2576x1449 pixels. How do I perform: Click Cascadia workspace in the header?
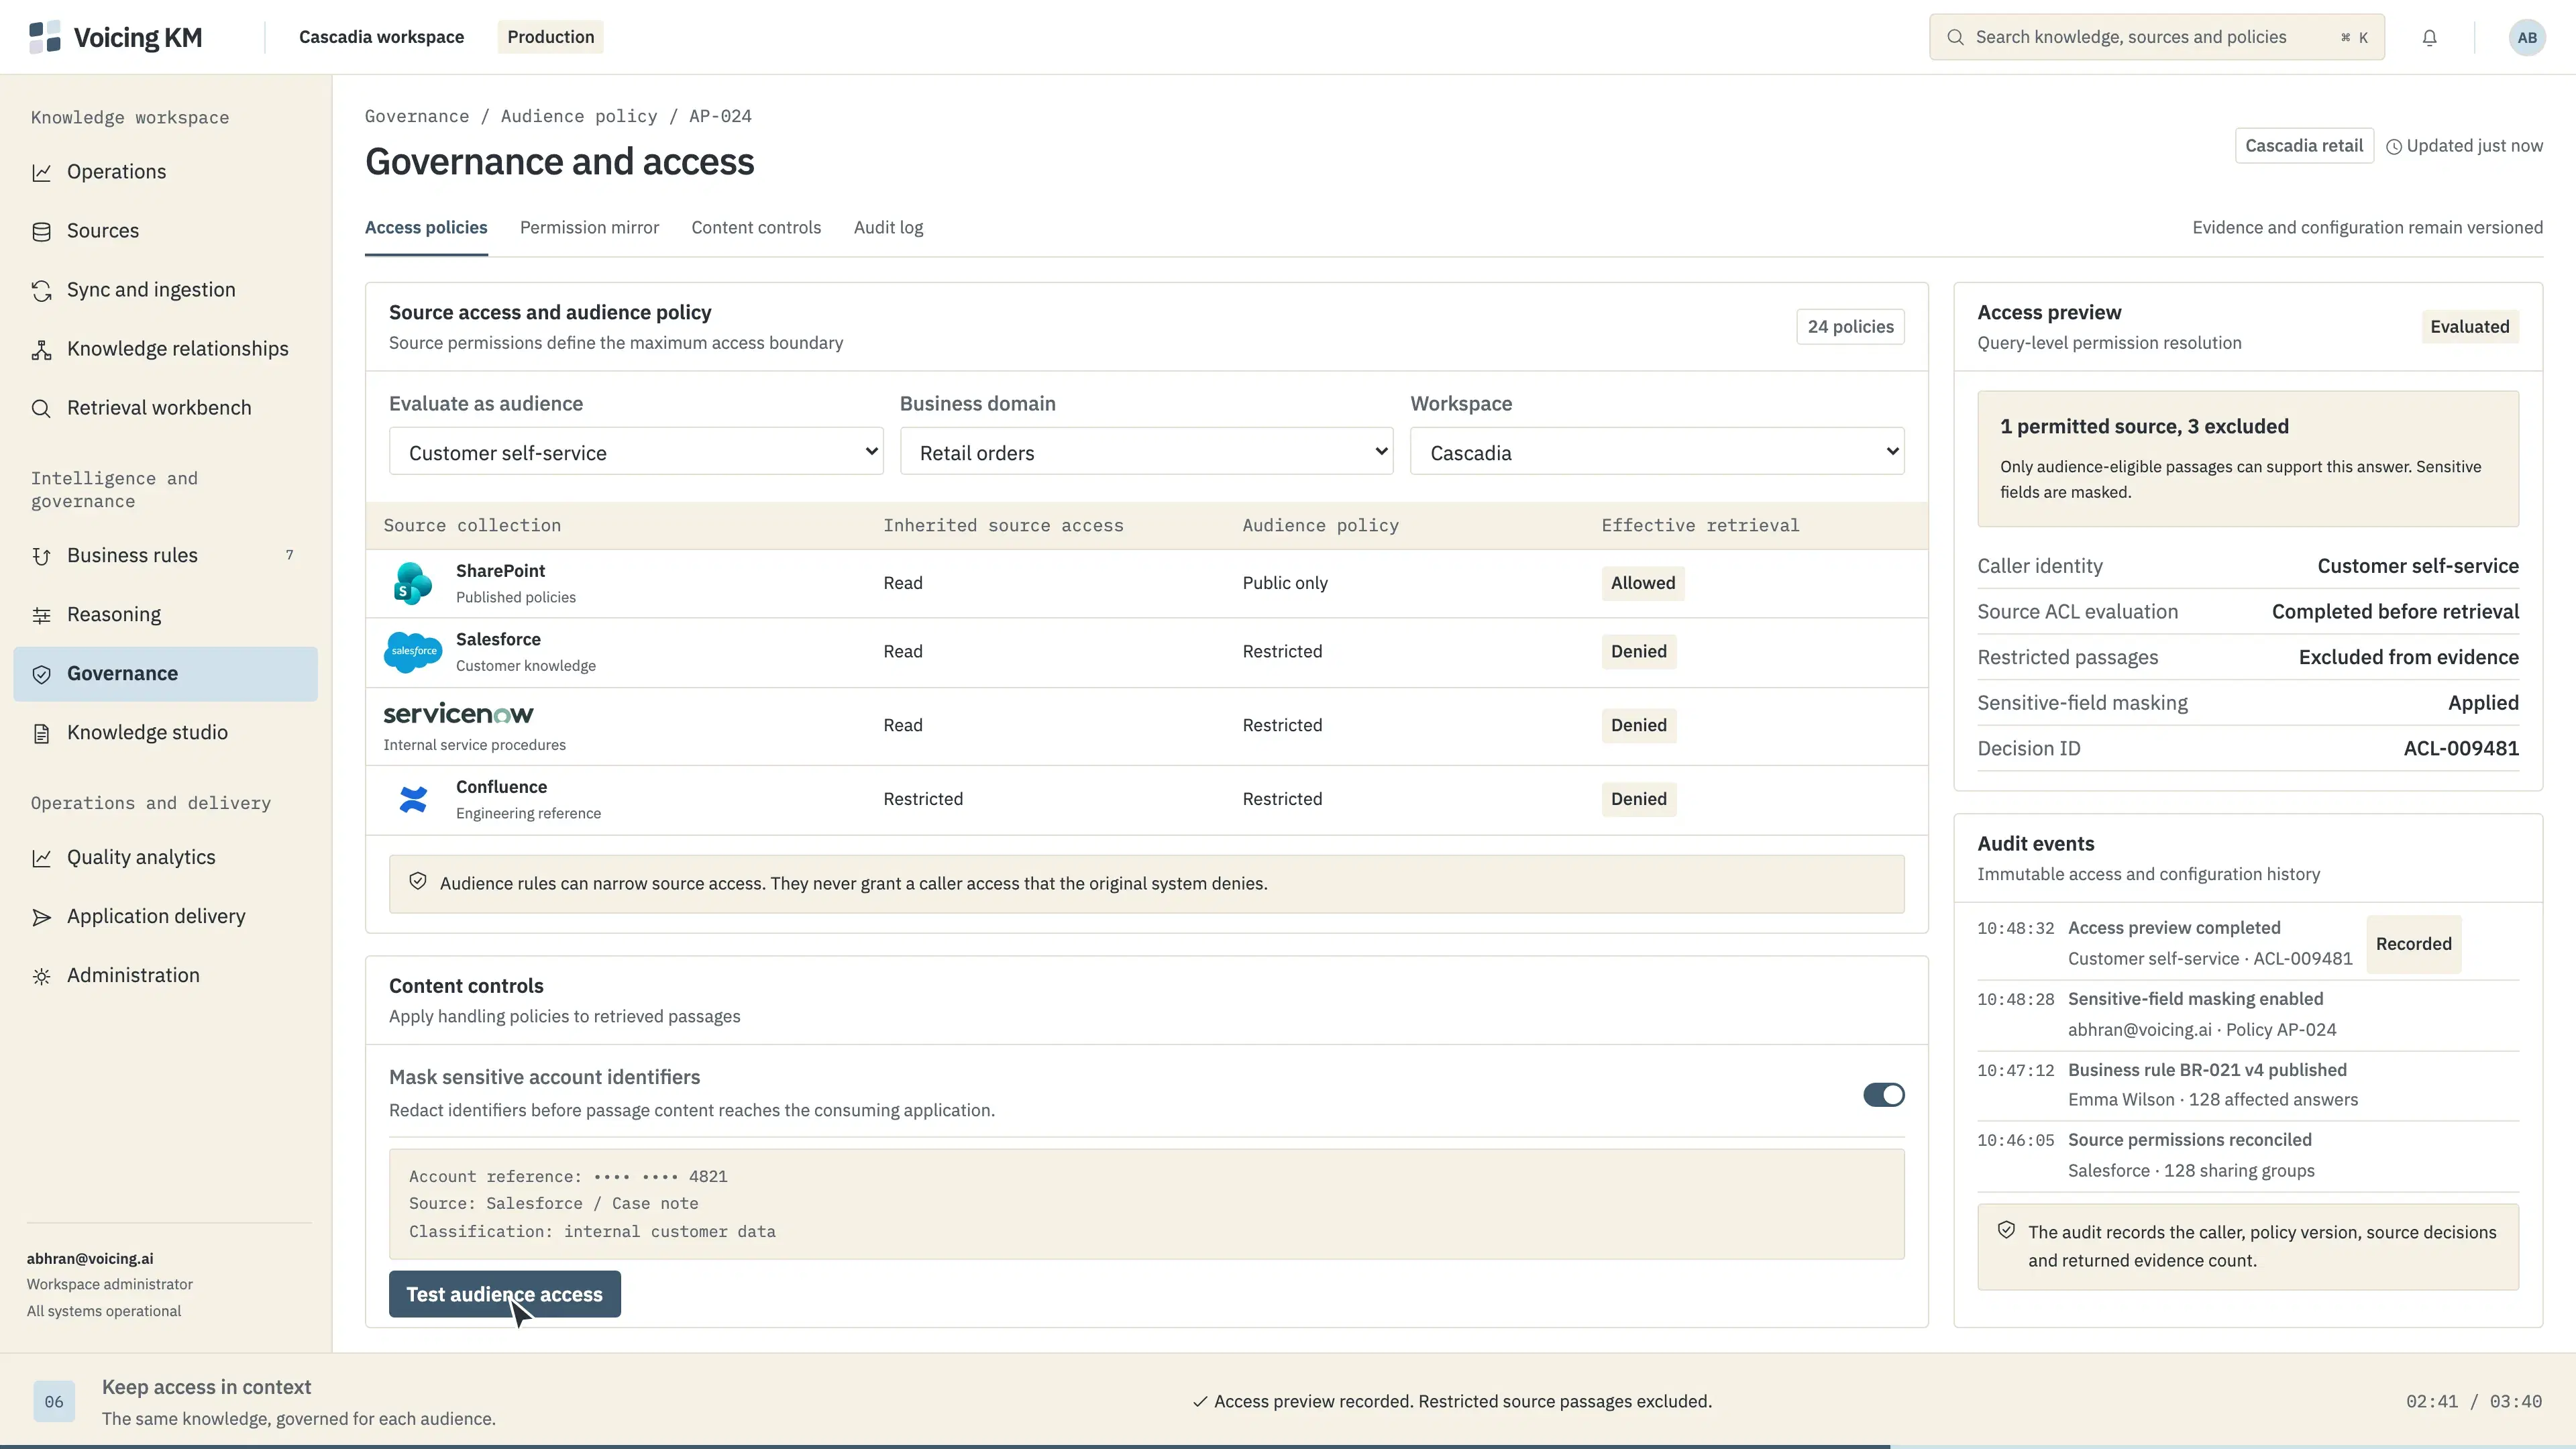[381, 37]
